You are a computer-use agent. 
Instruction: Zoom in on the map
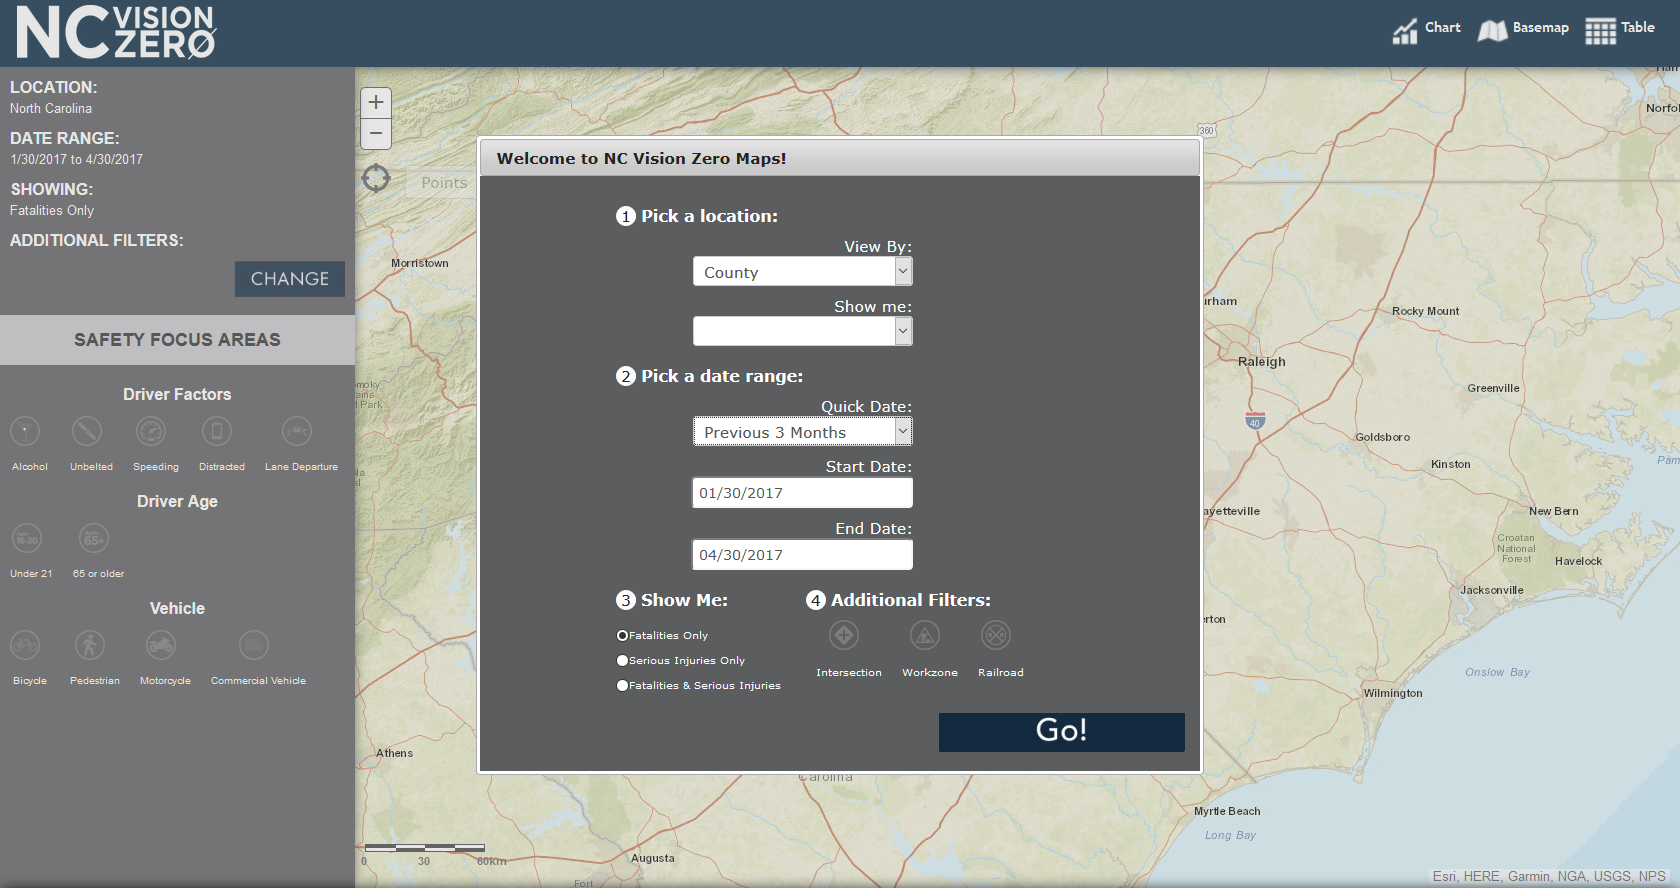[x=376, y=102]
